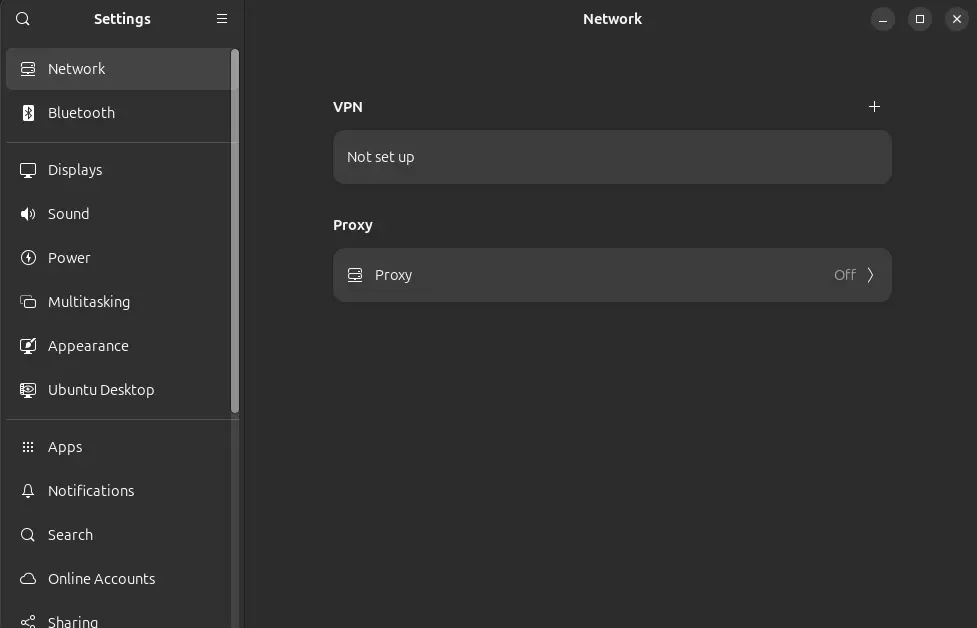
Task: Maximize the Settings window
Action: pos(919,19)
